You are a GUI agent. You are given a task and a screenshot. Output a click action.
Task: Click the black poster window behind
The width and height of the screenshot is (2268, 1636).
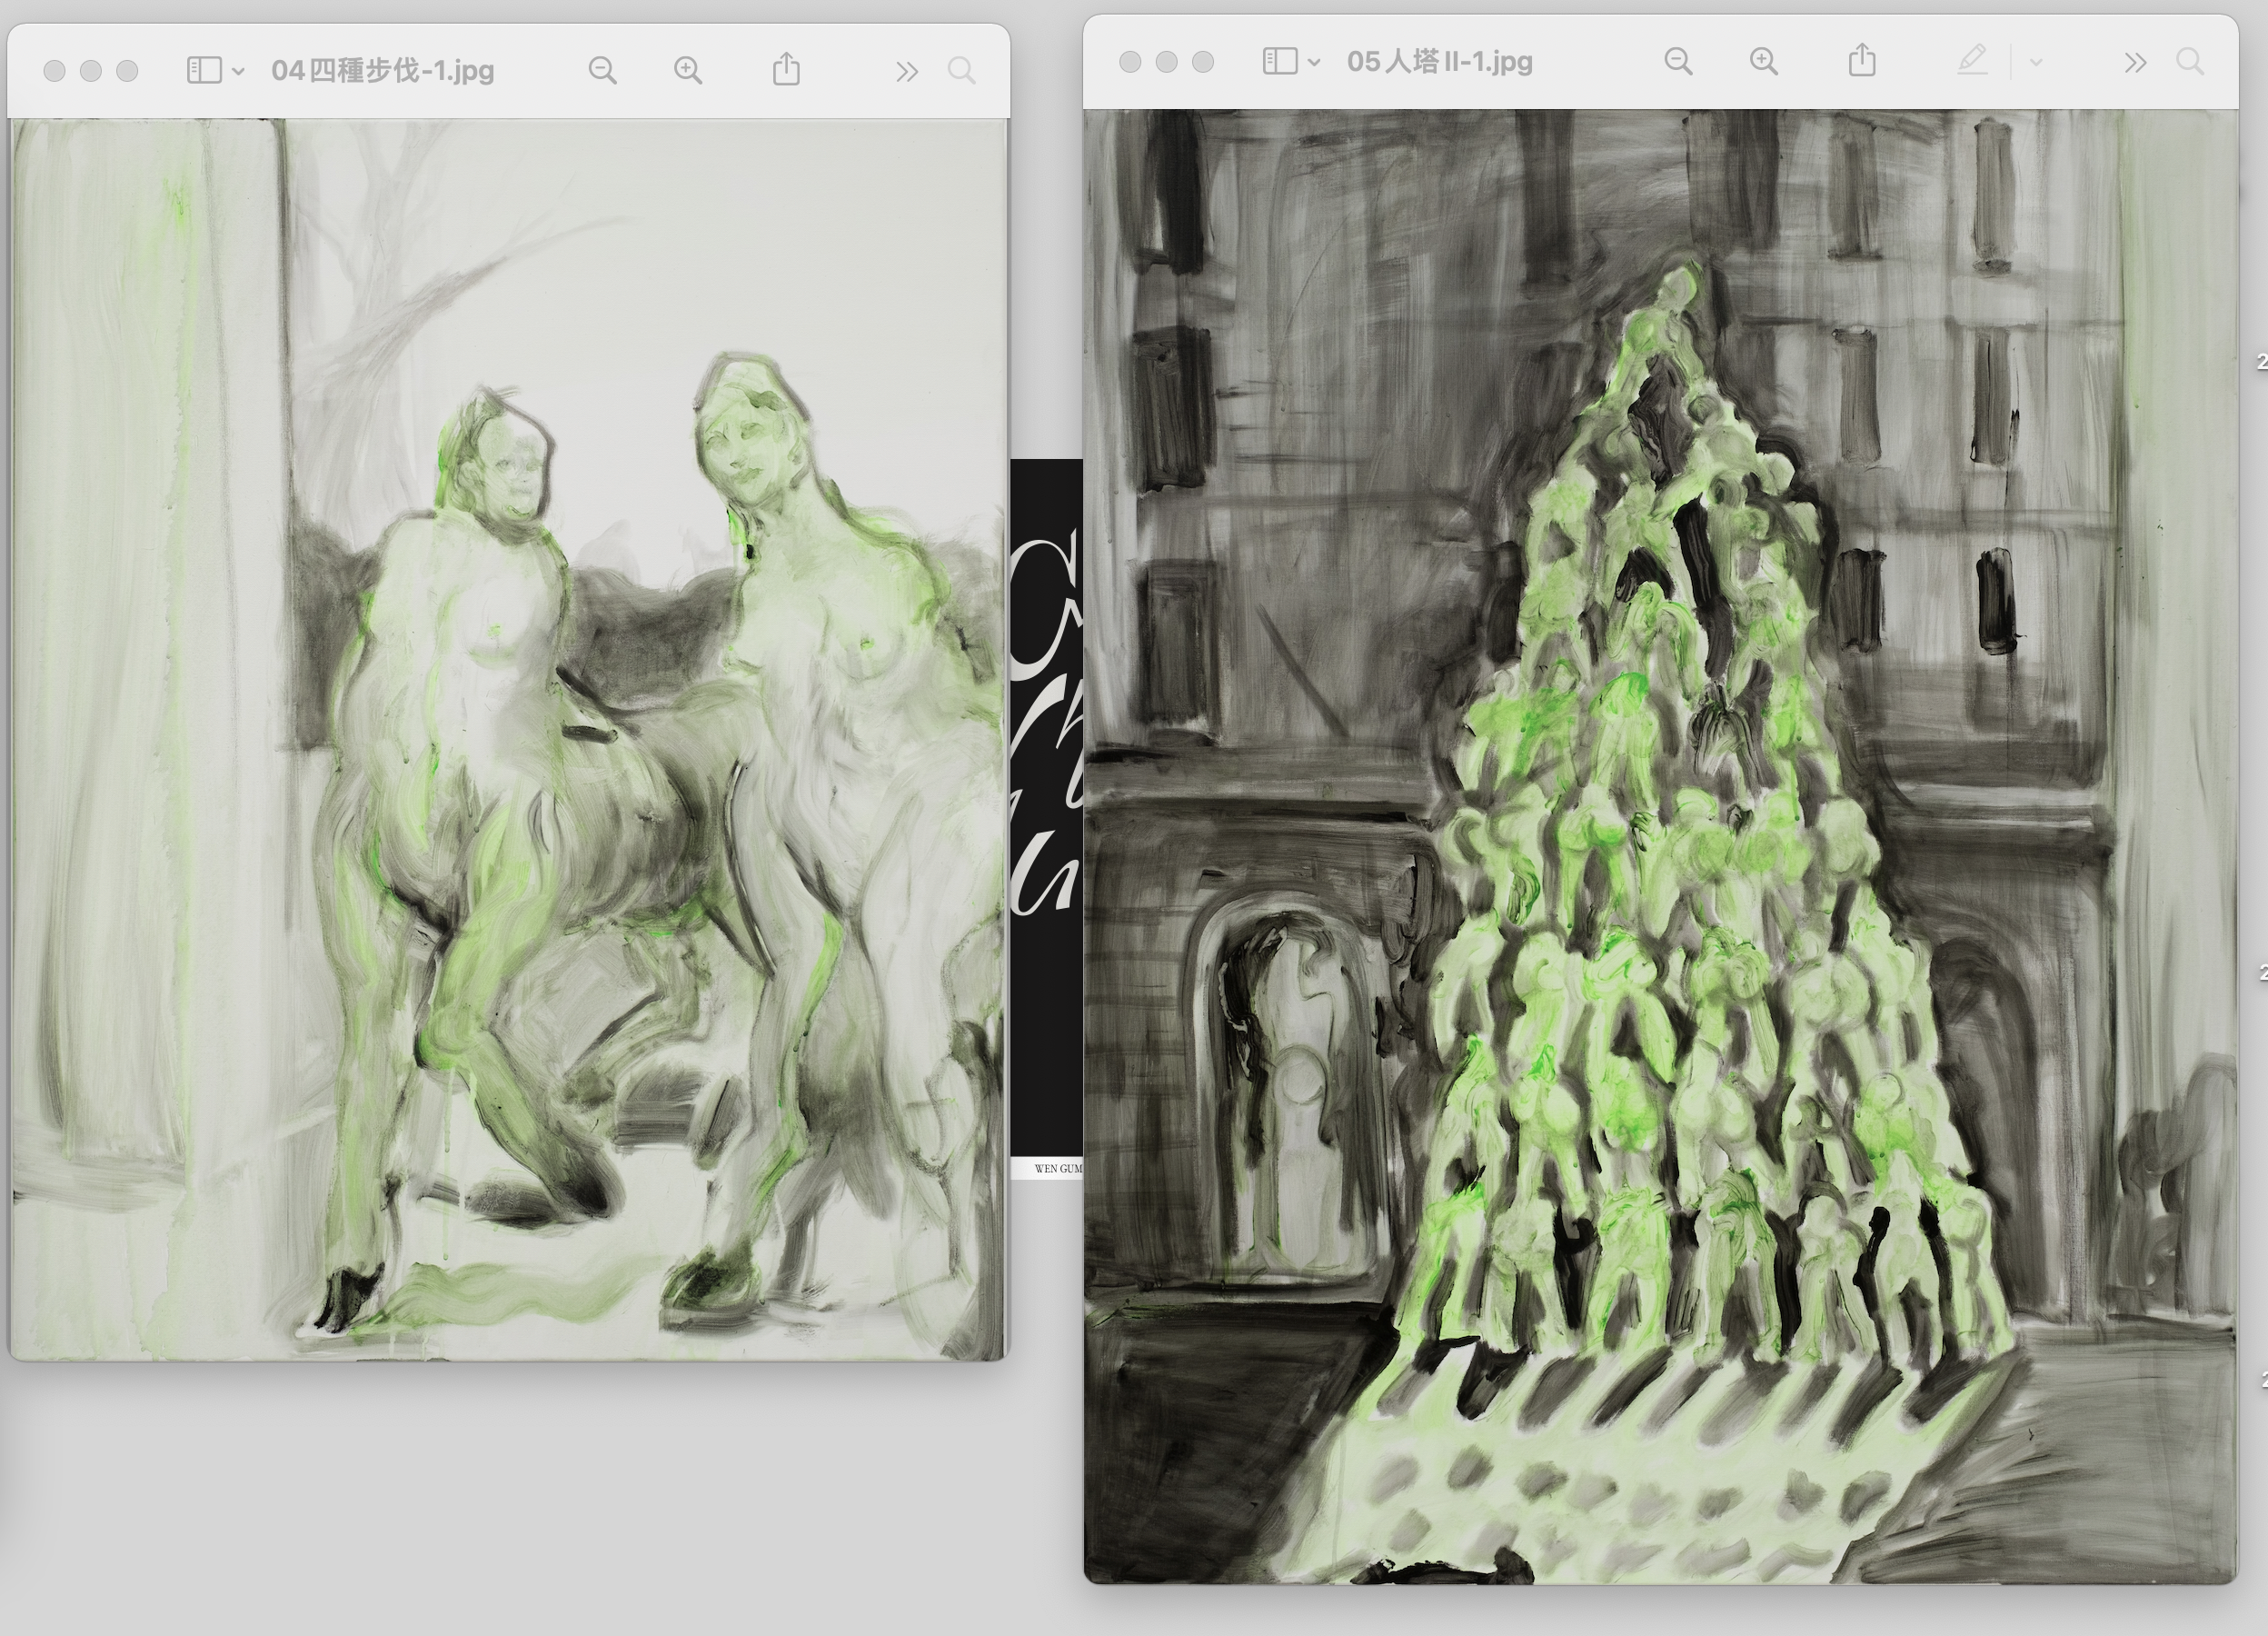(x=1046, y=1050)
